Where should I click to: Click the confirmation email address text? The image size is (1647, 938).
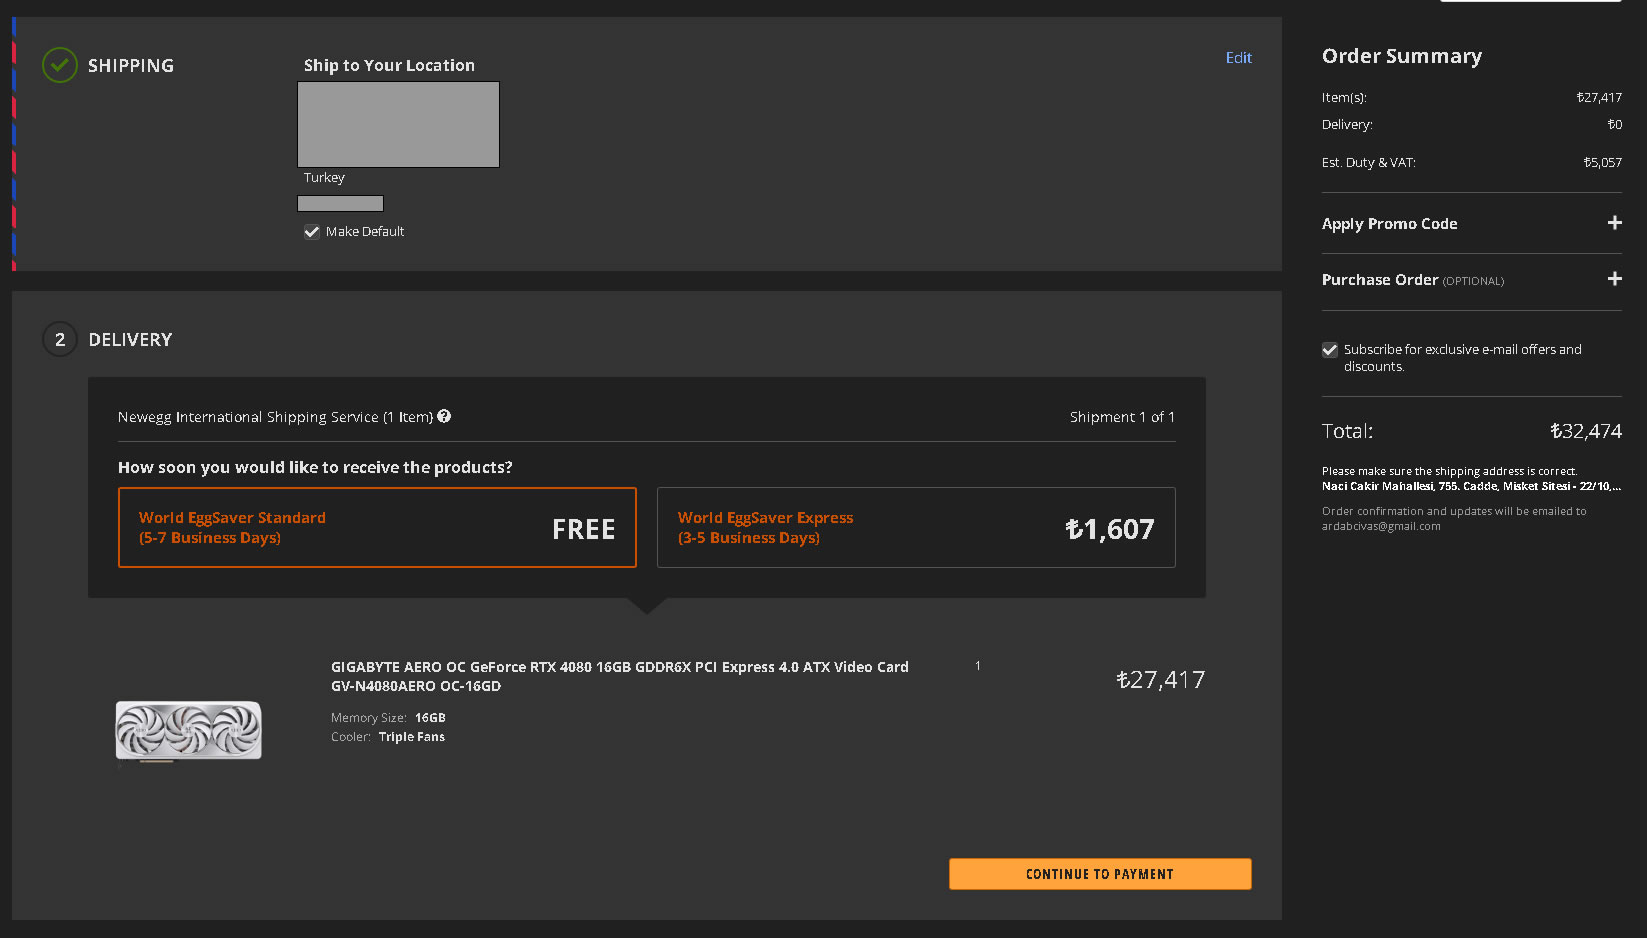(1381, 526)
